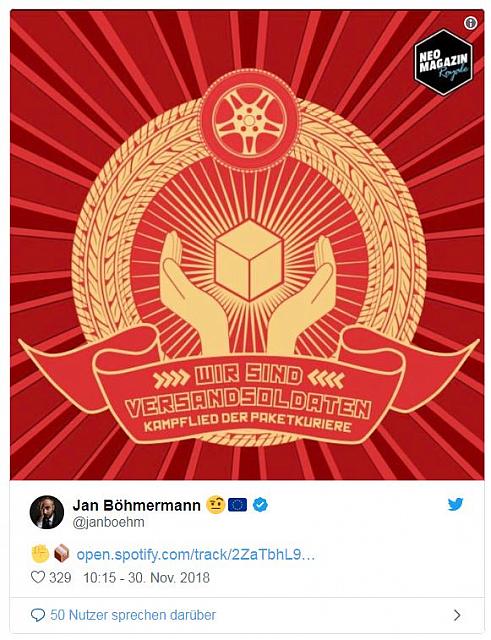
Task: Open the Twitter bird logo
Action: click(455, 504)
